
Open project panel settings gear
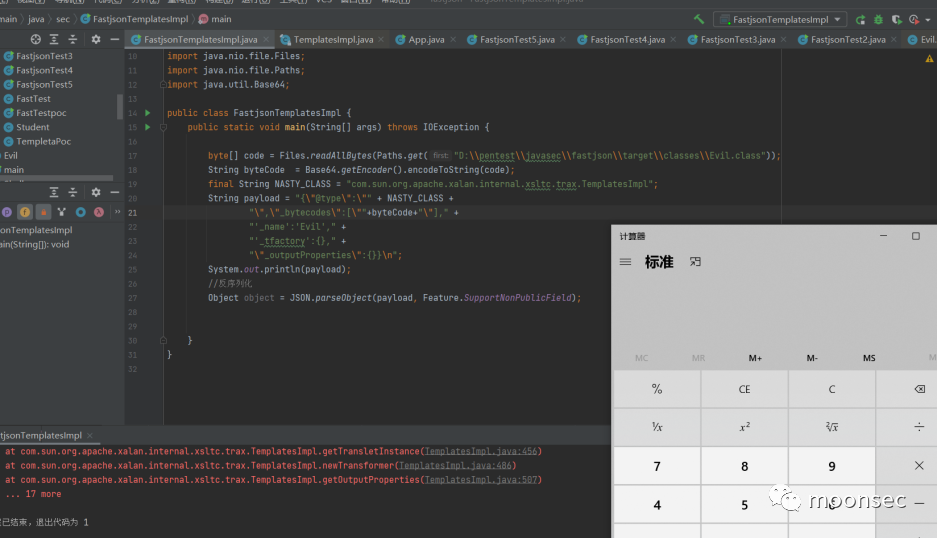click(x=96, y=39)
